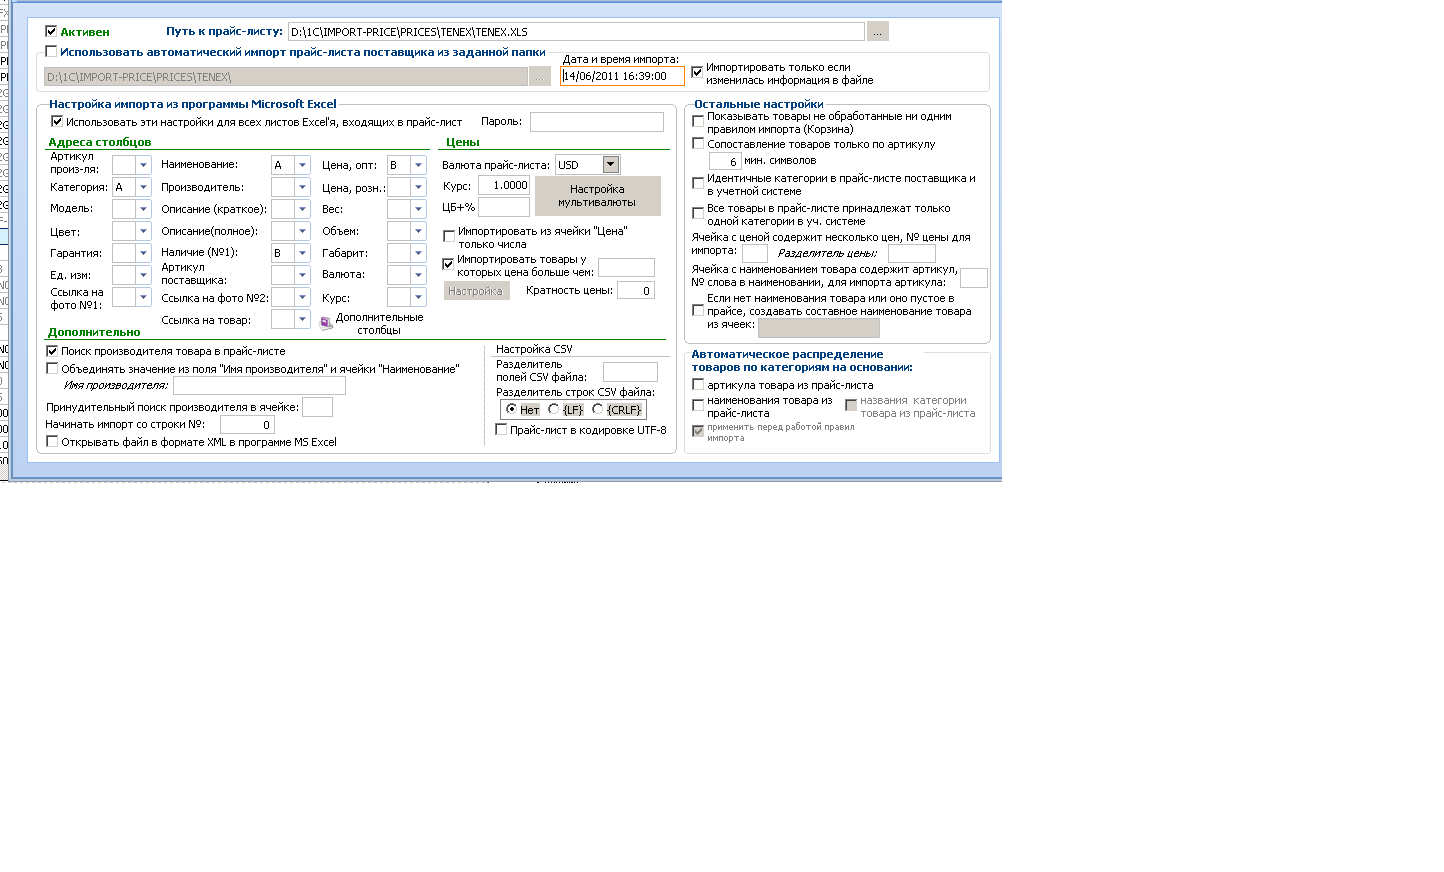Open the Модель column dropdown

[143, 209]
